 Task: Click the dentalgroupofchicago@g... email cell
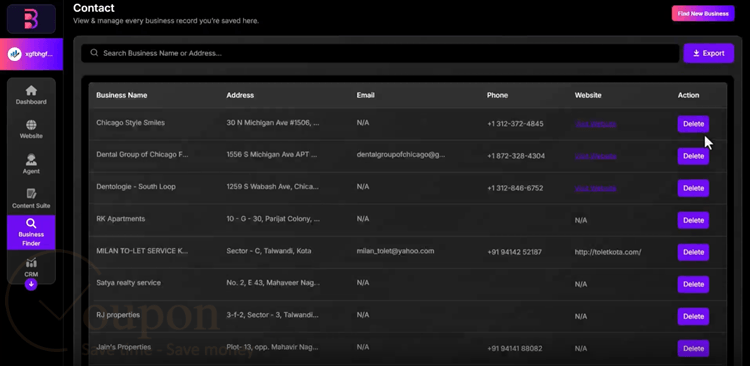click(401, 155)
